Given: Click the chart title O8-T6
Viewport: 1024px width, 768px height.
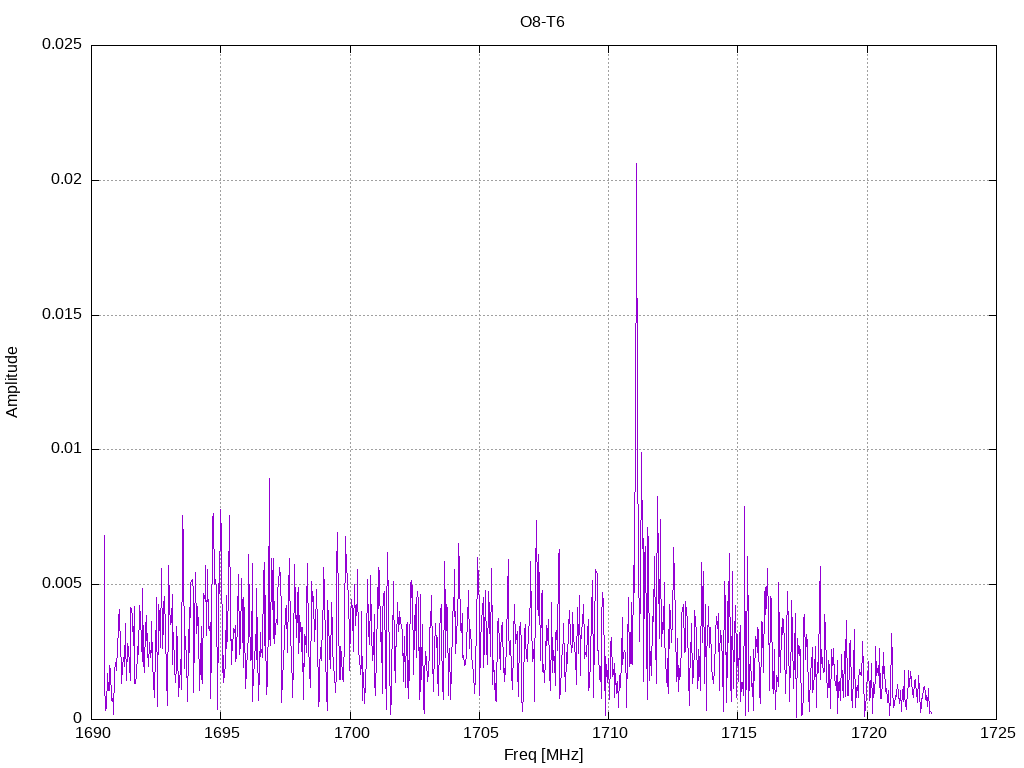Looking at the screenshot, I should (x=542, y=21).
